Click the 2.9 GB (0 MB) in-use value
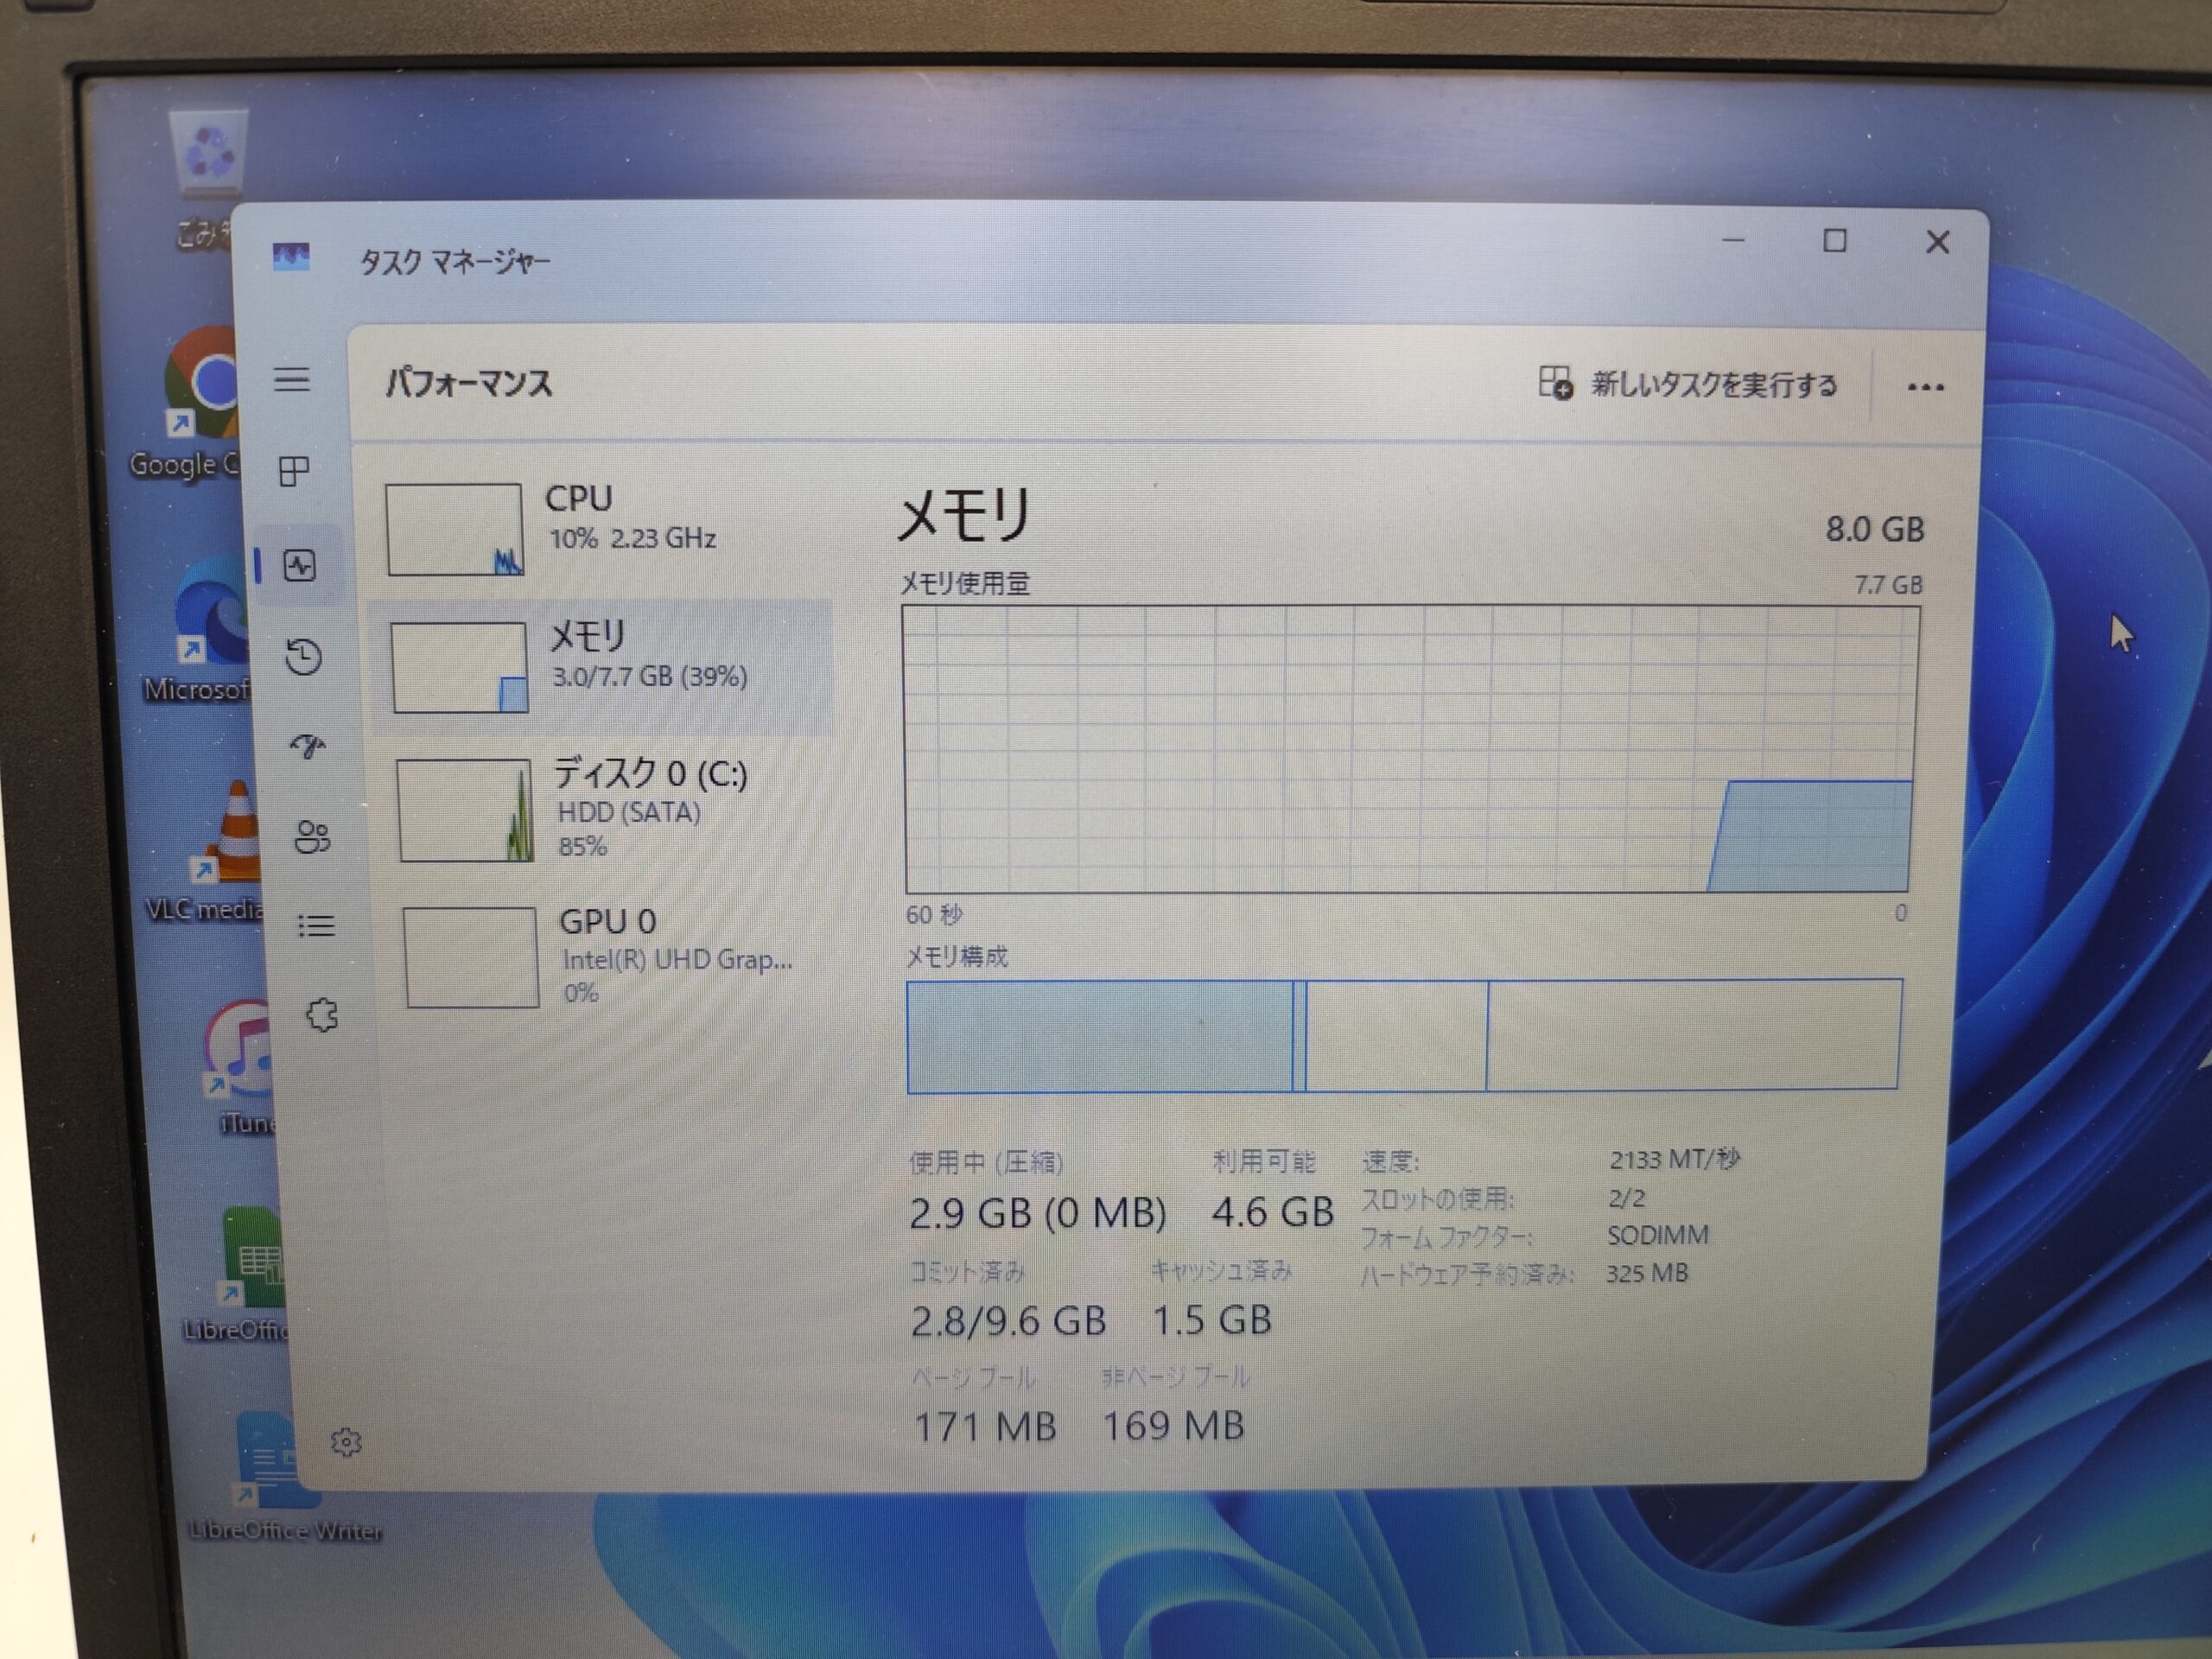The width and height of the screenshot is (2212, 1659). coord(1037,1213)
